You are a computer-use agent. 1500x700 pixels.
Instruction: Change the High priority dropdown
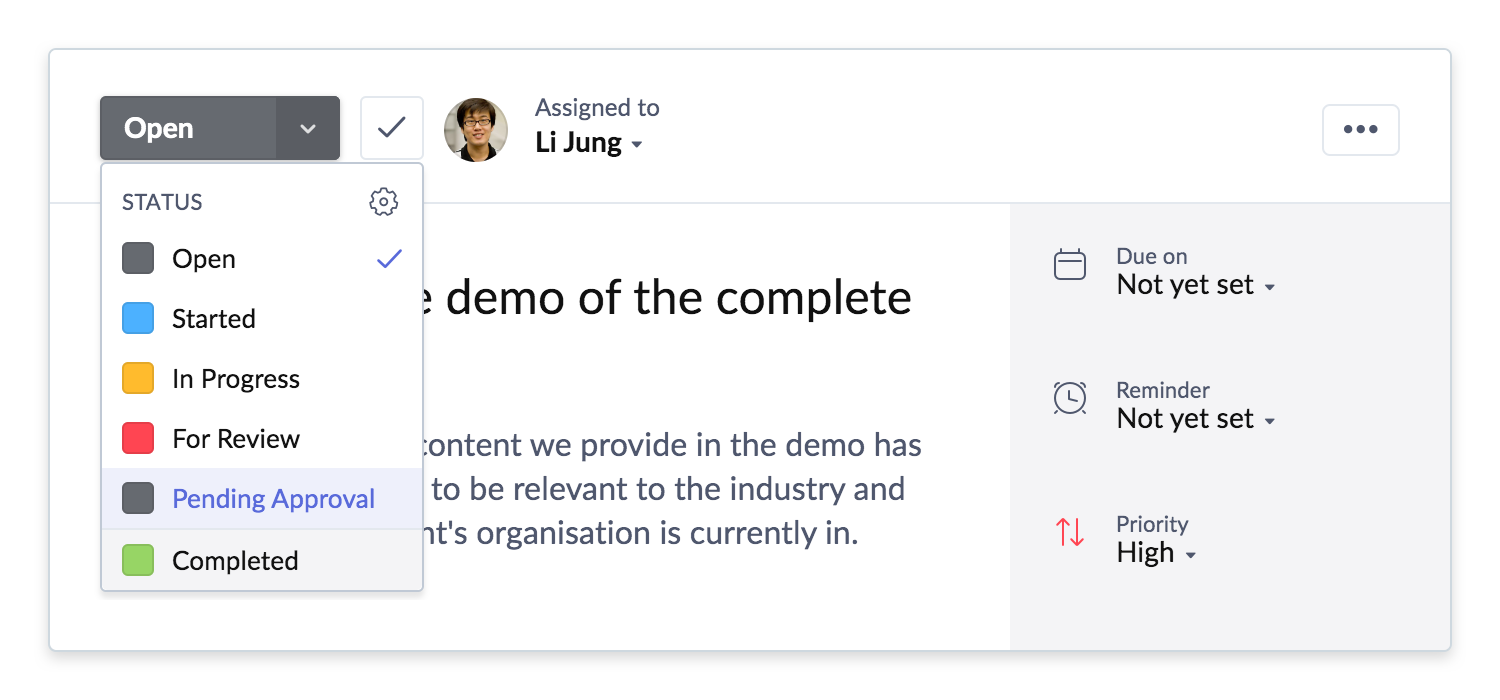click(1156, 553)
